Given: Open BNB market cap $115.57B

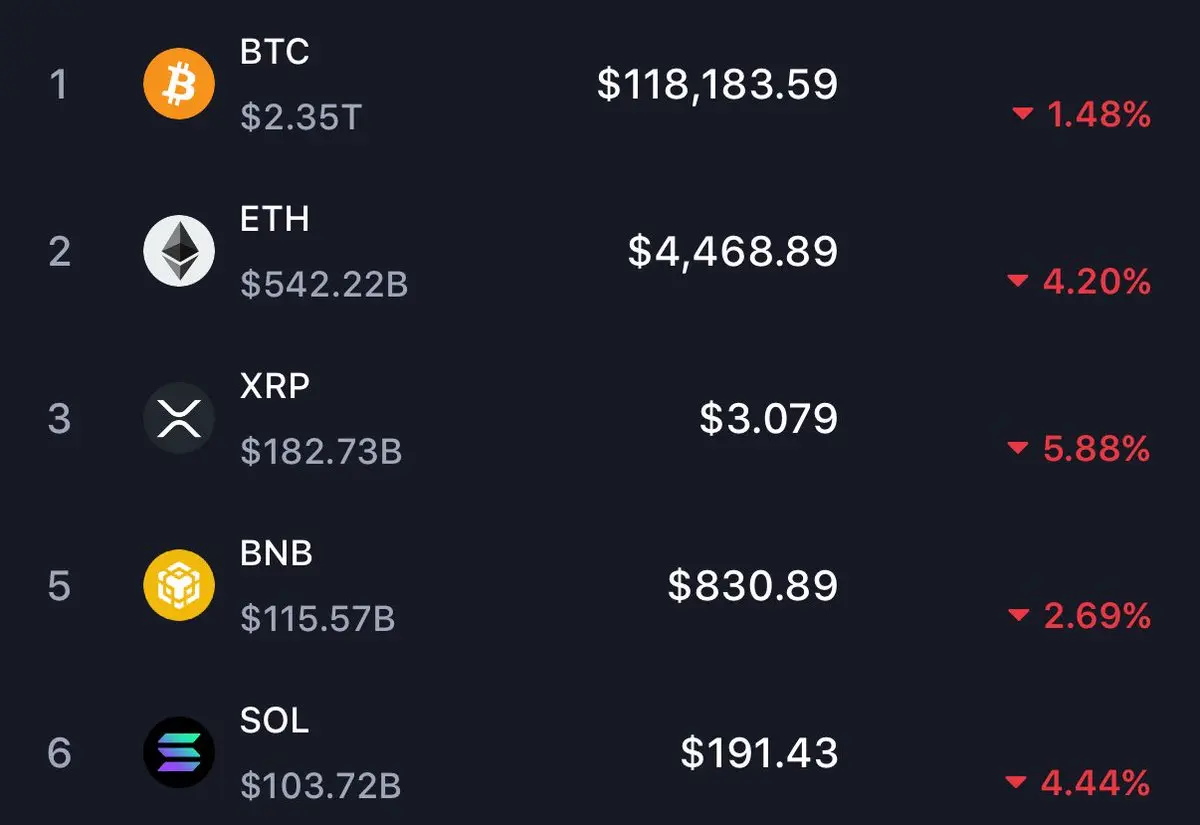Looking at the screenshot, I should 318,619.
